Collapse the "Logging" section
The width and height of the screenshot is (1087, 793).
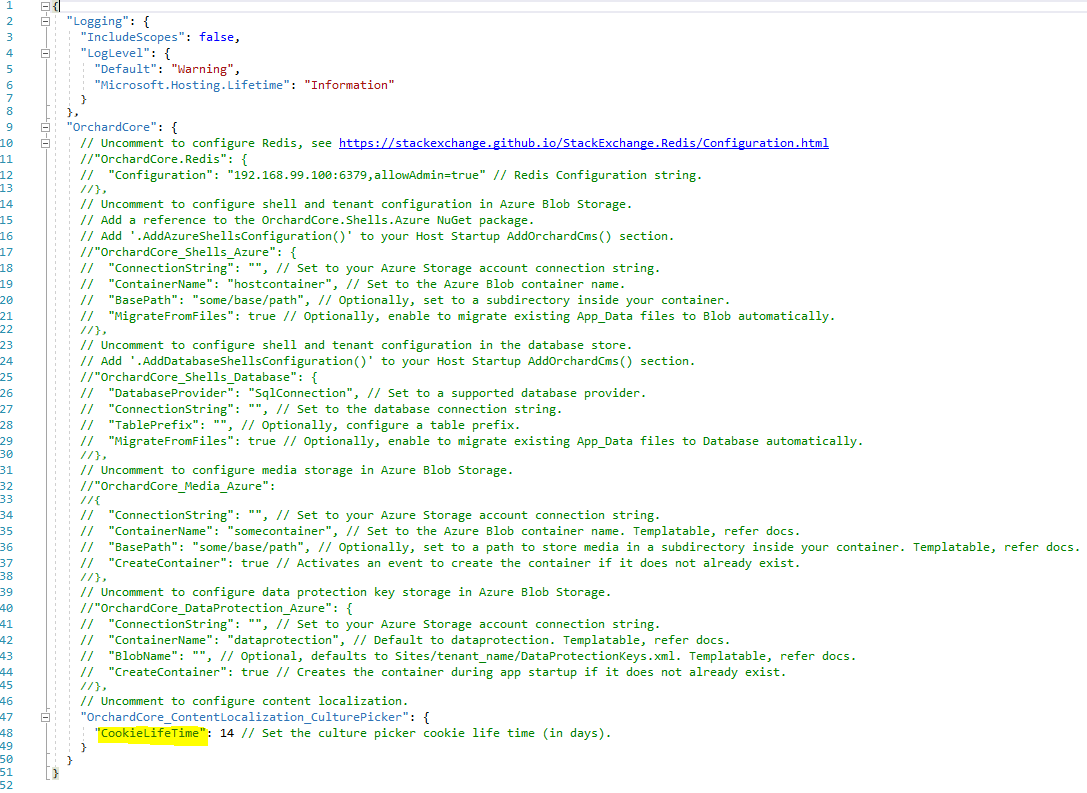[45, 21]
